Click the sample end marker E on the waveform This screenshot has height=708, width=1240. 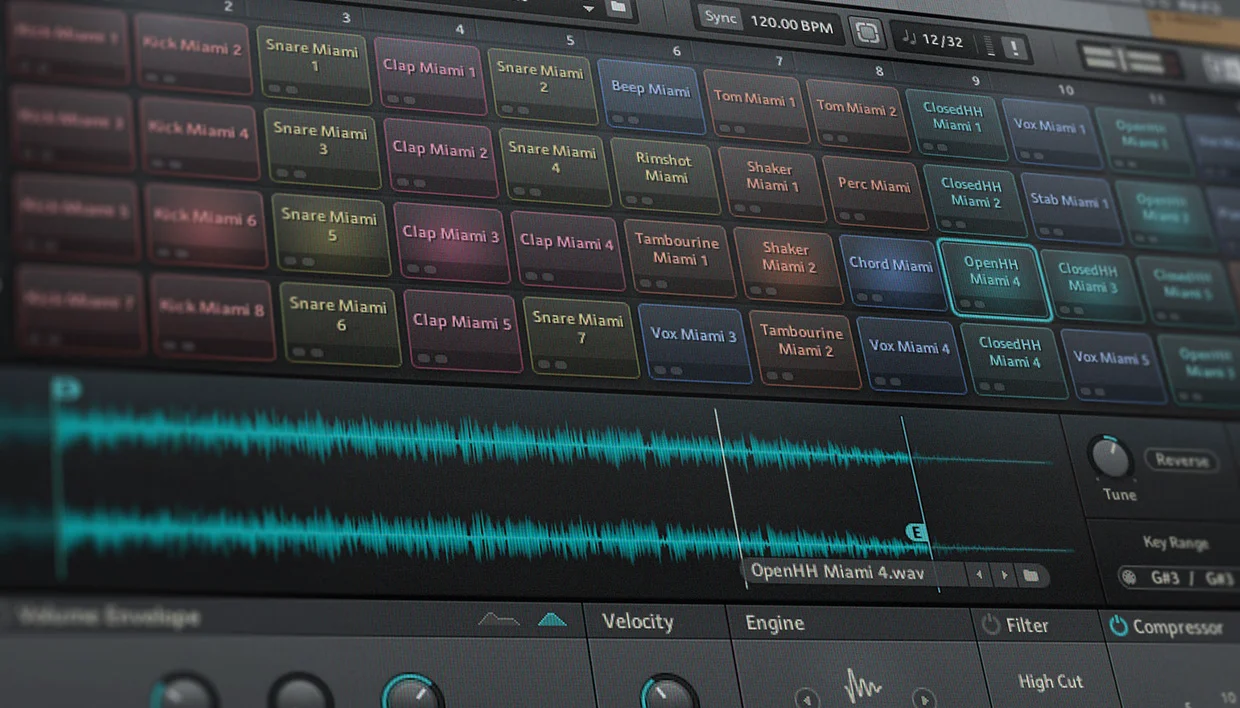click(916, 532)
